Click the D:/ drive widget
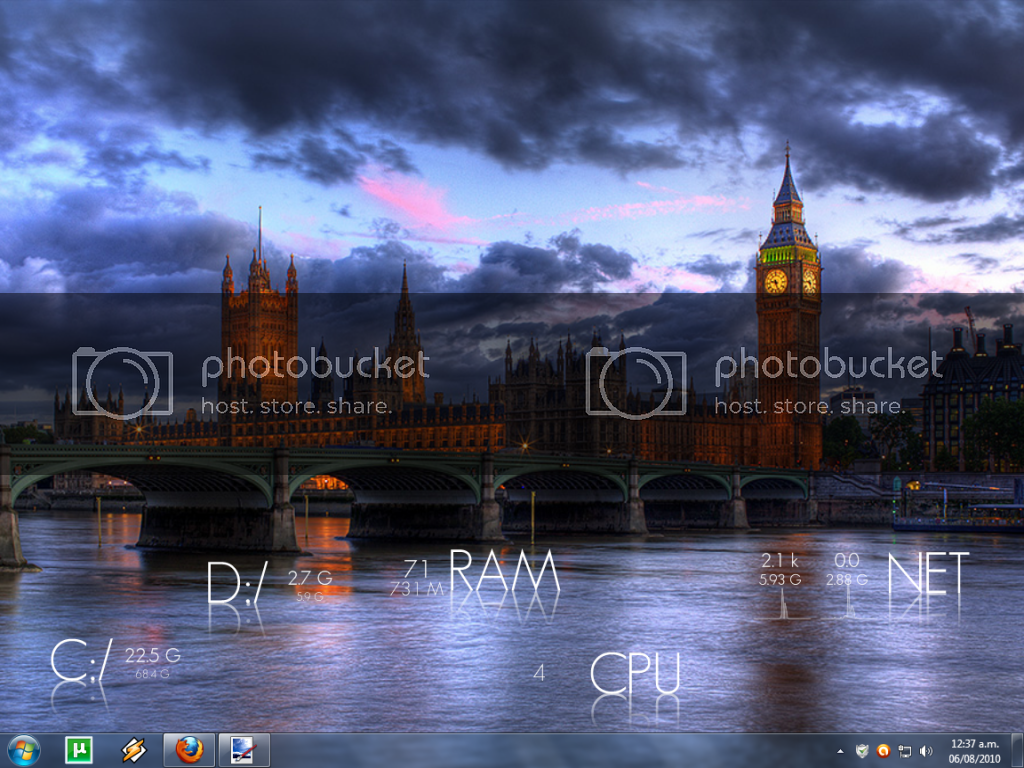This screenshot has width=1024, height=768. coord(237,582)
